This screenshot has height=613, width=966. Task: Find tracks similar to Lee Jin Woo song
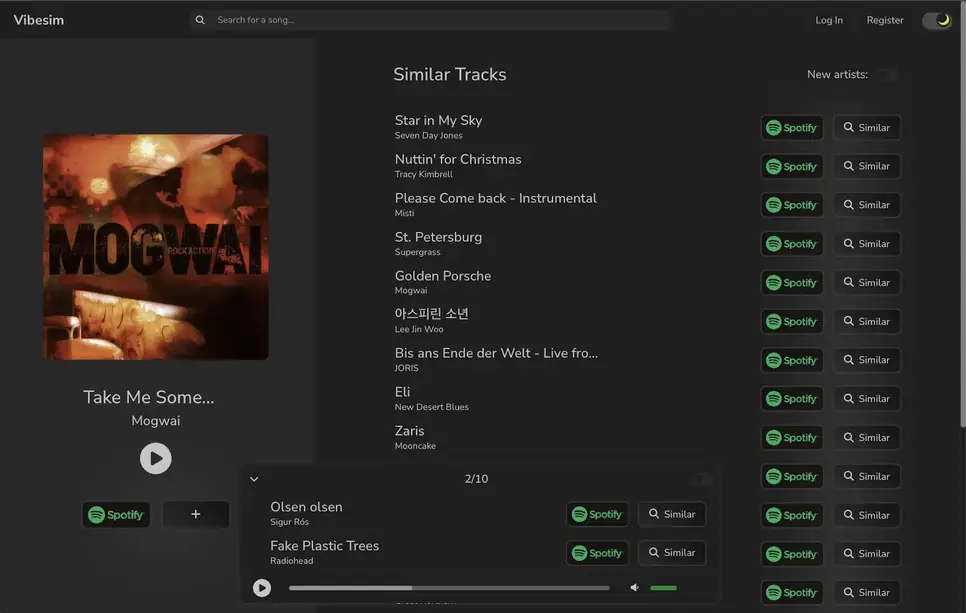pos(867,322)
